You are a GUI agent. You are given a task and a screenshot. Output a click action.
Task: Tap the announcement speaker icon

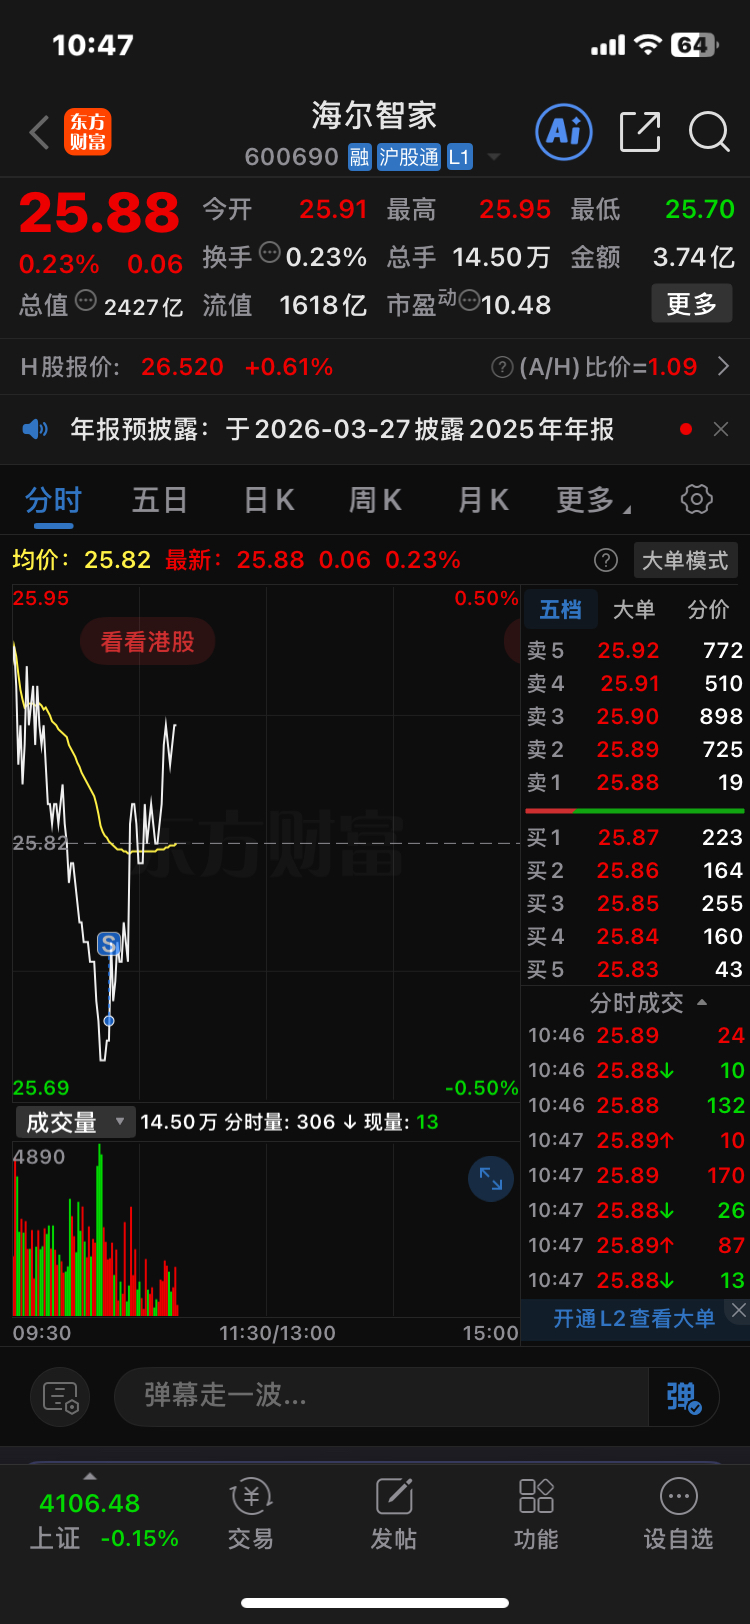[35, 429]
